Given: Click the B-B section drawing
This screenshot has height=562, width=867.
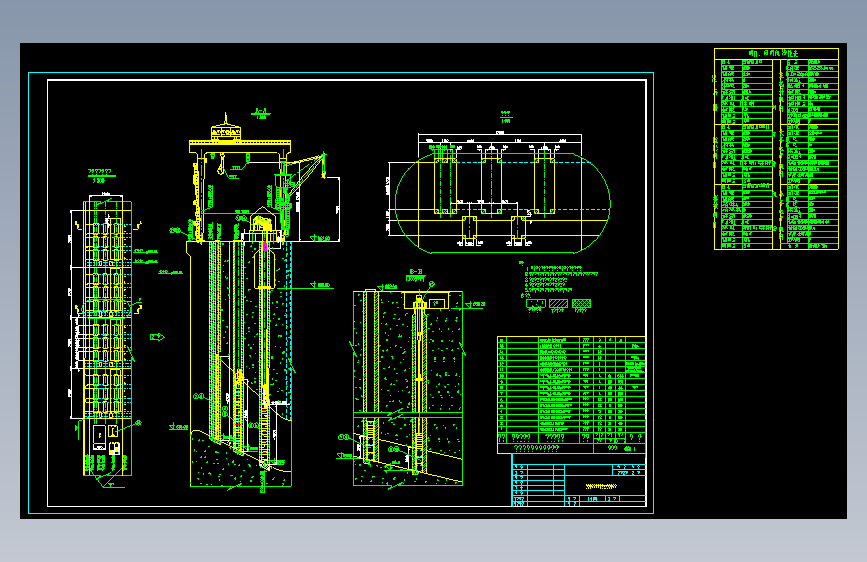Looking at the screenshot, I should coord(408,388).
